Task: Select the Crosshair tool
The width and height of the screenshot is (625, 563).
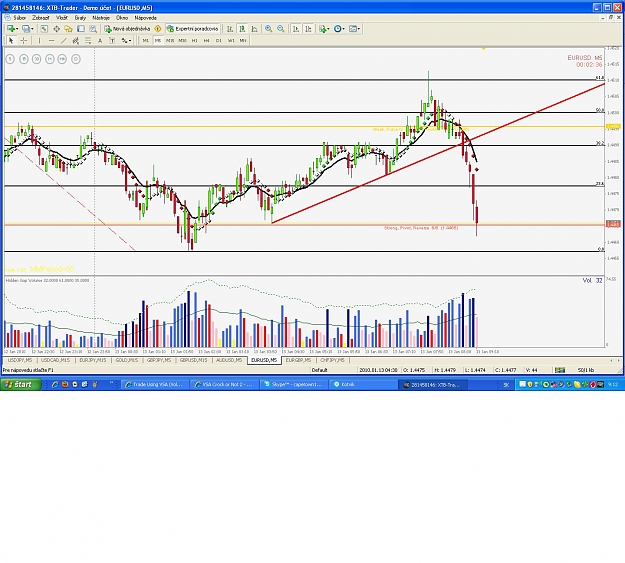Action: 24,40
